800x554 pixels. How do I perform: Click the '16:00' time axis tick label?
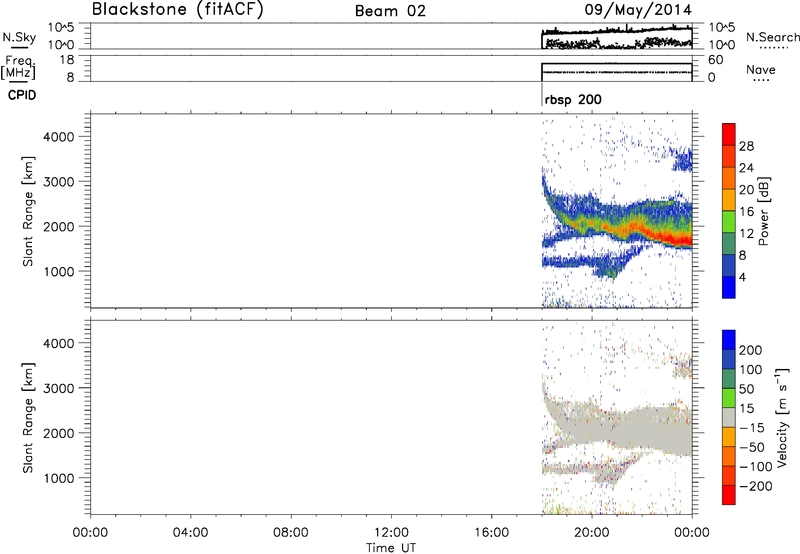(x=491, y=533)
